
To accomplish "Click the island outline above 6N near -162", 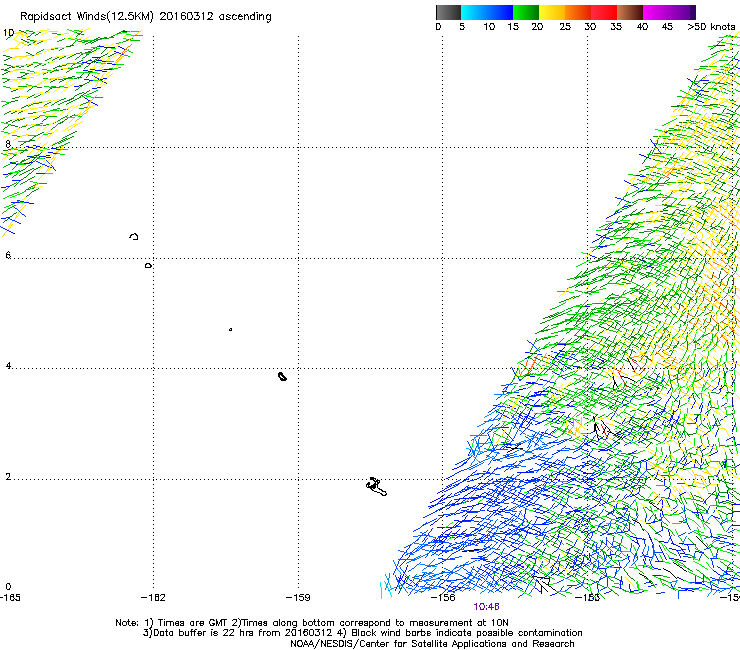I will [134, 236].
